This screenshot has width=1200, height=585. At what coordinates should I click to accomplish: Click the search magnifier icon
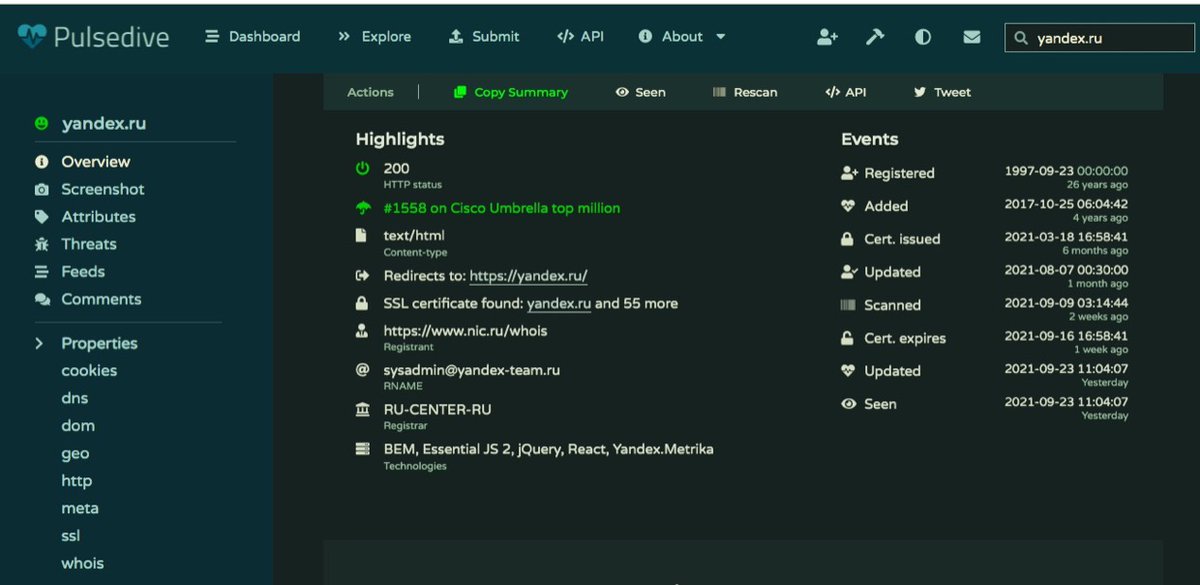point(1021,39)
